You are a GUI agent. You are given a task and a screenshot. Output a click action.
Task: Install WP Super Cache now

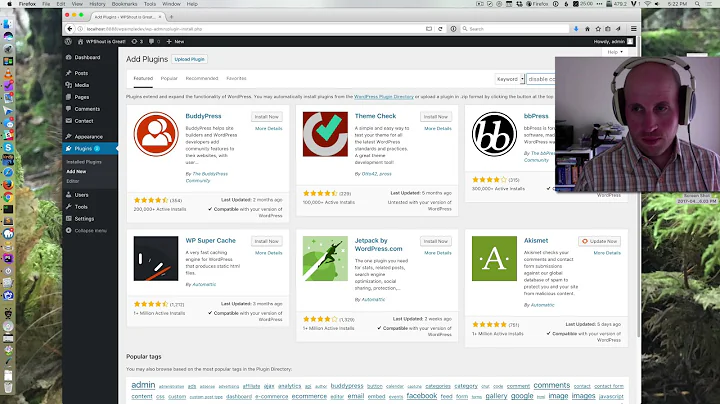tap(266, 241)
